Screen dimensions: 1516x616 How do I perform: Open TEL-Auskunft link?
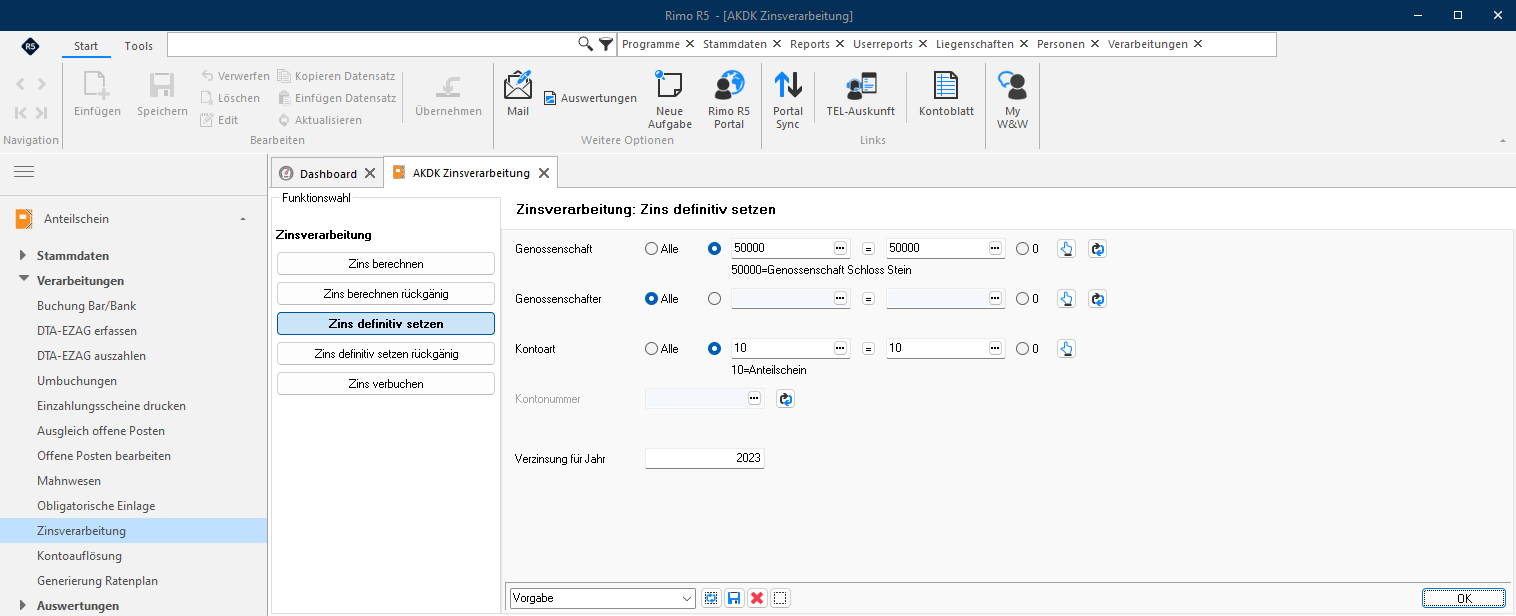(860, 95)
